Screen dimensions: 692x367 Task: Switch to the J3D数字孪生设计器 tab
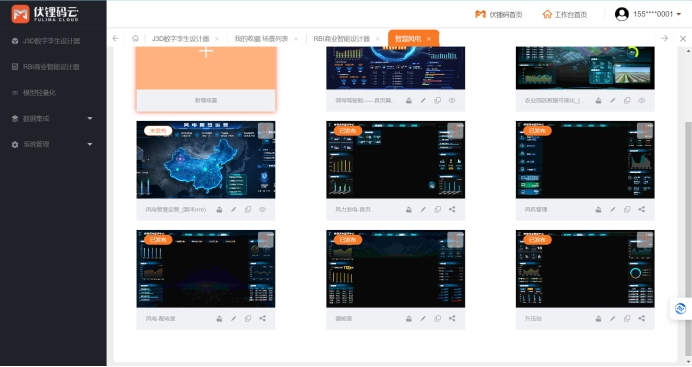tap(180, 39)
